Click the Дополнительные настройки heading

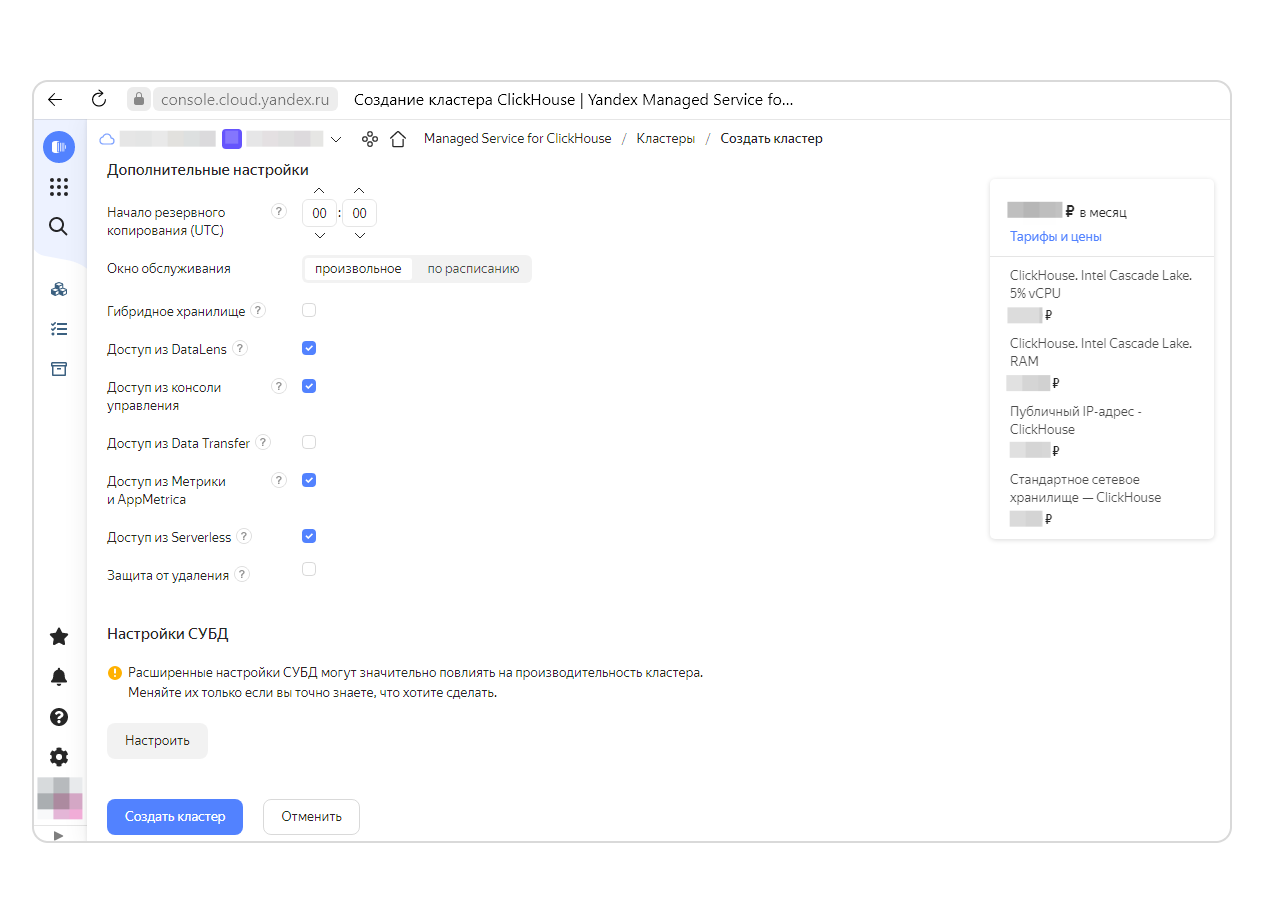click(x=208, y=170)
